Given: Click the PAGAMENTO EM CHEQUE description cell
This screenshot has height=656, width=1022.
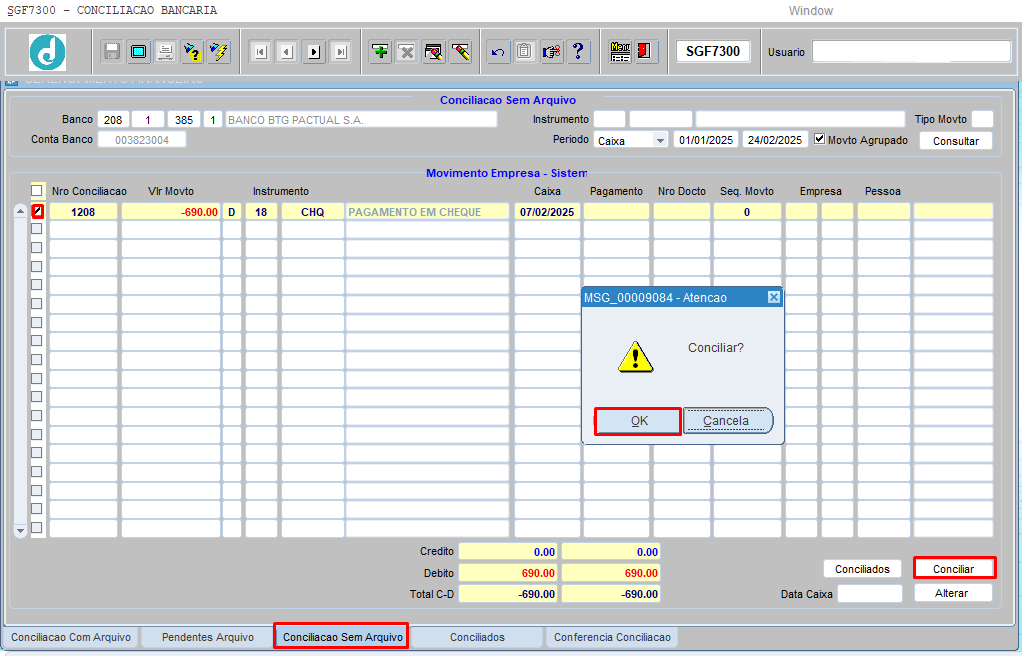Looking at the screenshot, I should coord(427,212).
